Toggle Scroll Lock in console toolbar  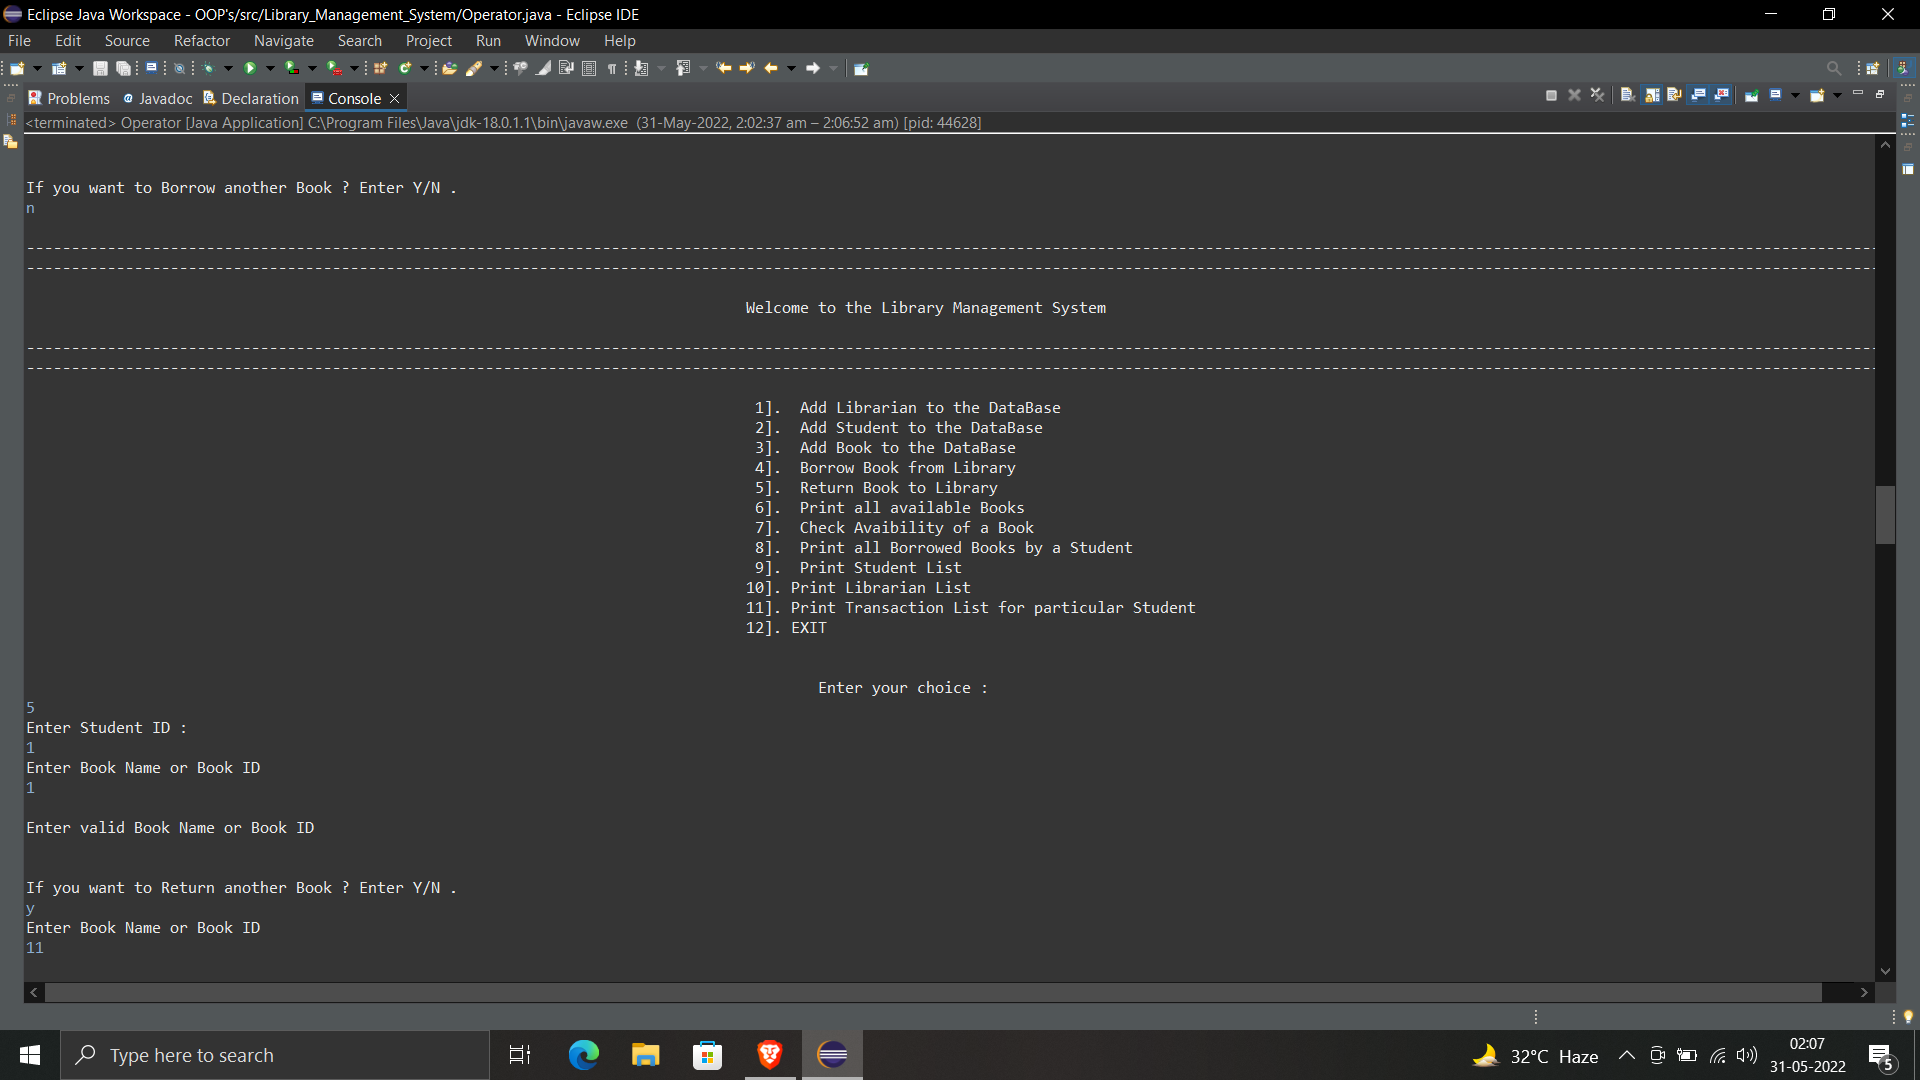point(1652,95)
